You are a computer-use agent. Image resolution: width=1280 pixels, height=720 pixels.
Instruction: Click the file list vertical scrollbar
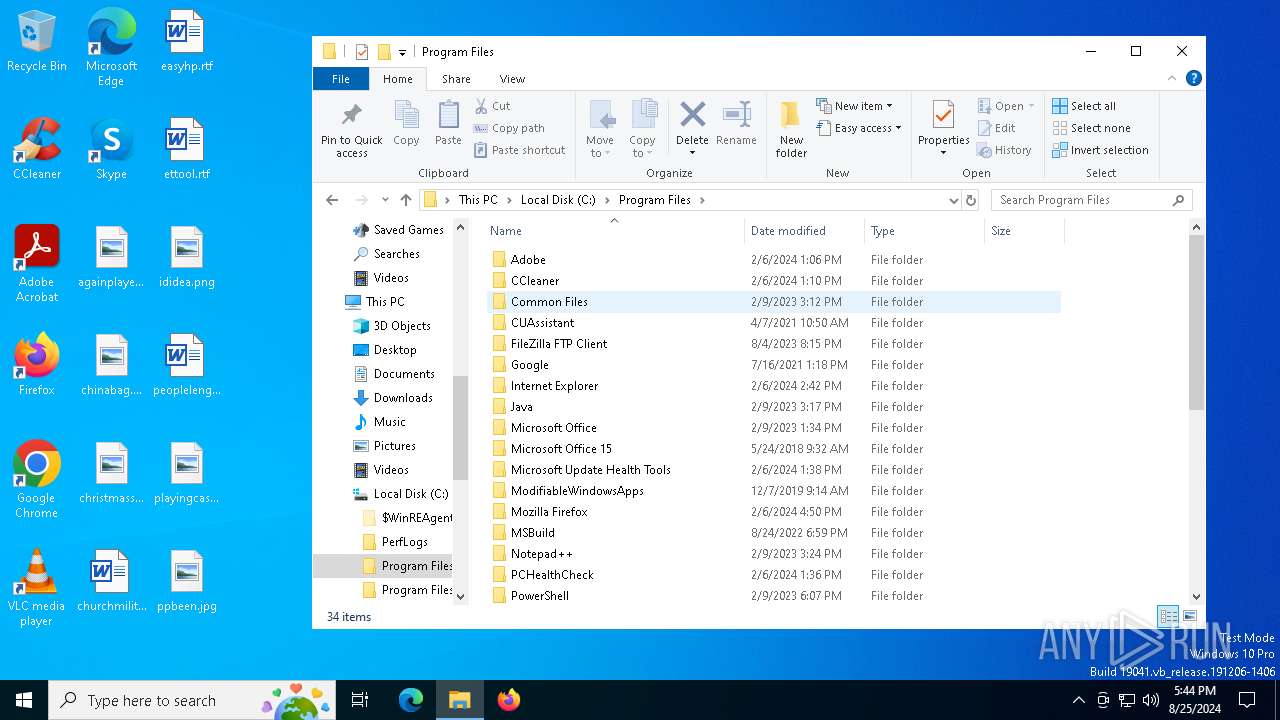1196,324
